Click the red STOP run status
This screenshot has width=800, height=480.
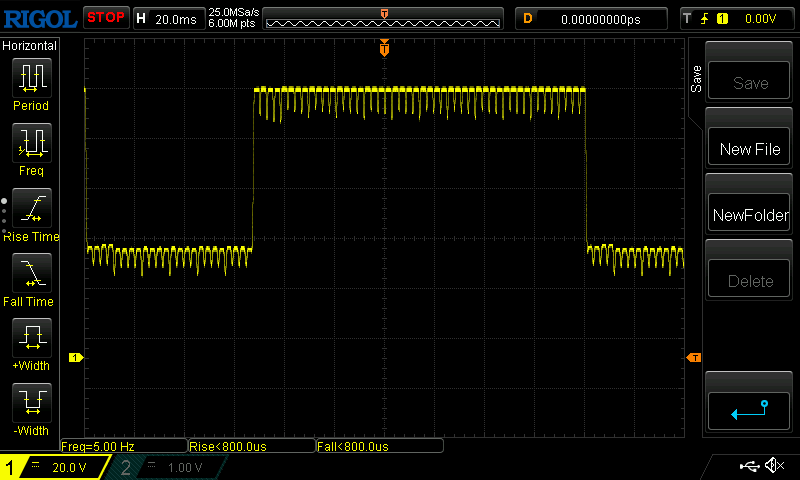coord(105,17)
